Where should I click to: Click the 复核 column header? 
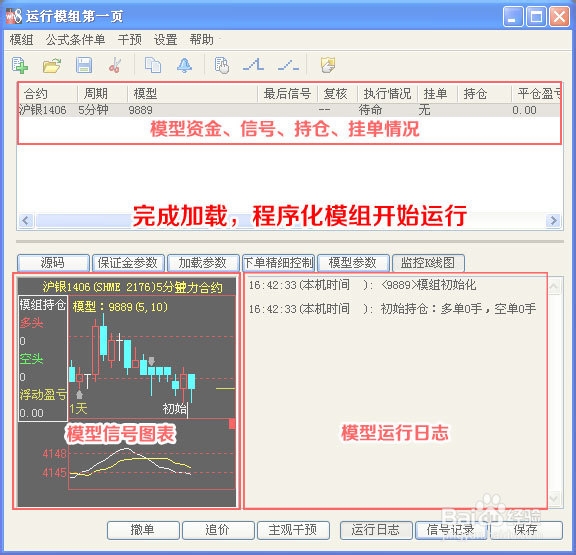[x=337, y=94]
